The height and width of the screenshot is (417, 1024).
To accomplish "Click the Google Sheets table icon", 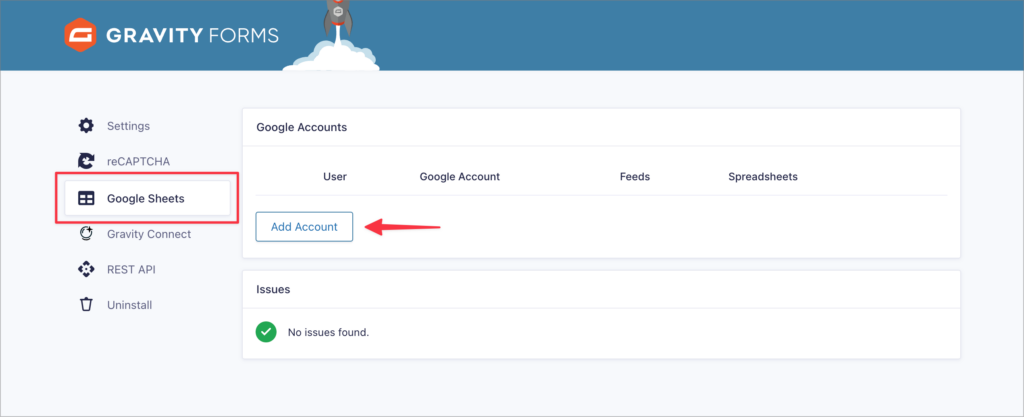I will pyautogui.click(x=86, y=198).
